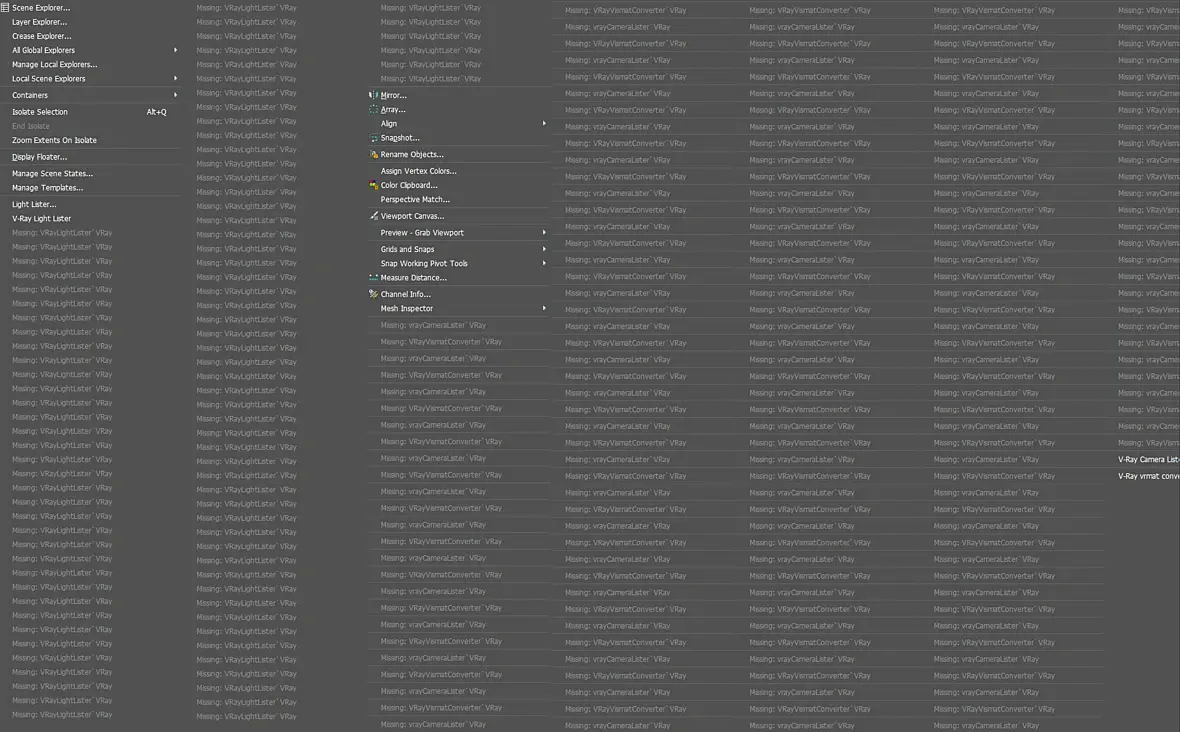Expand the Align submenu

point(543,123)
